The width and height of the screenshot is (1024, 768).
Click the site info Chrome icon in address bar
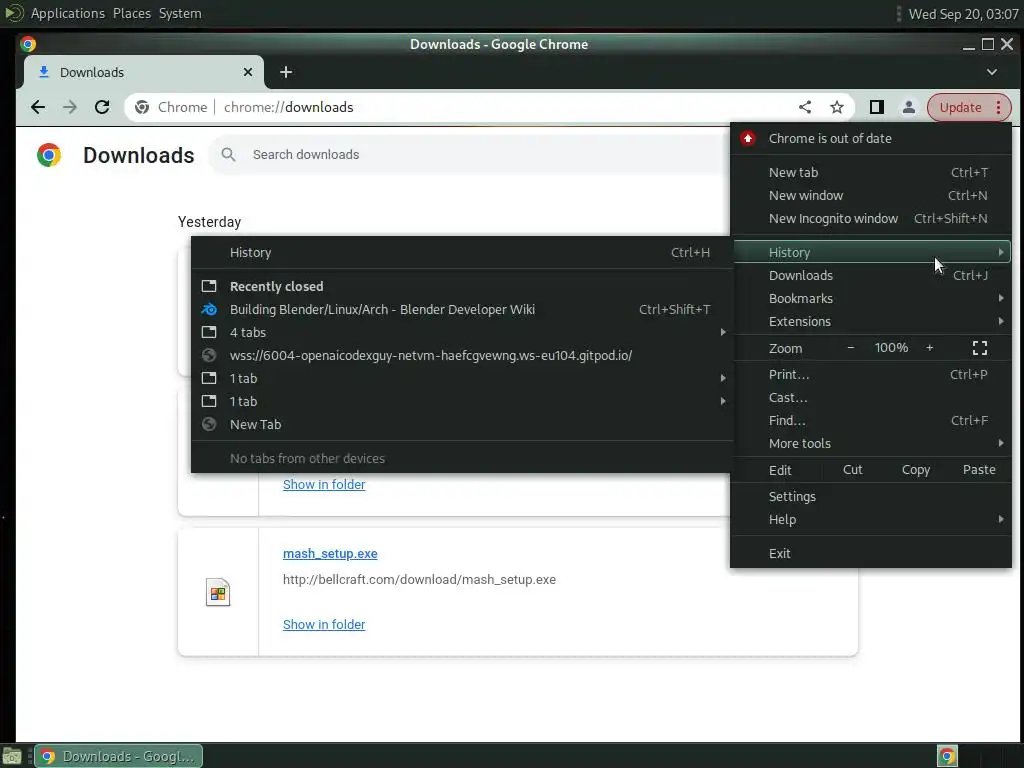point(142,107)
